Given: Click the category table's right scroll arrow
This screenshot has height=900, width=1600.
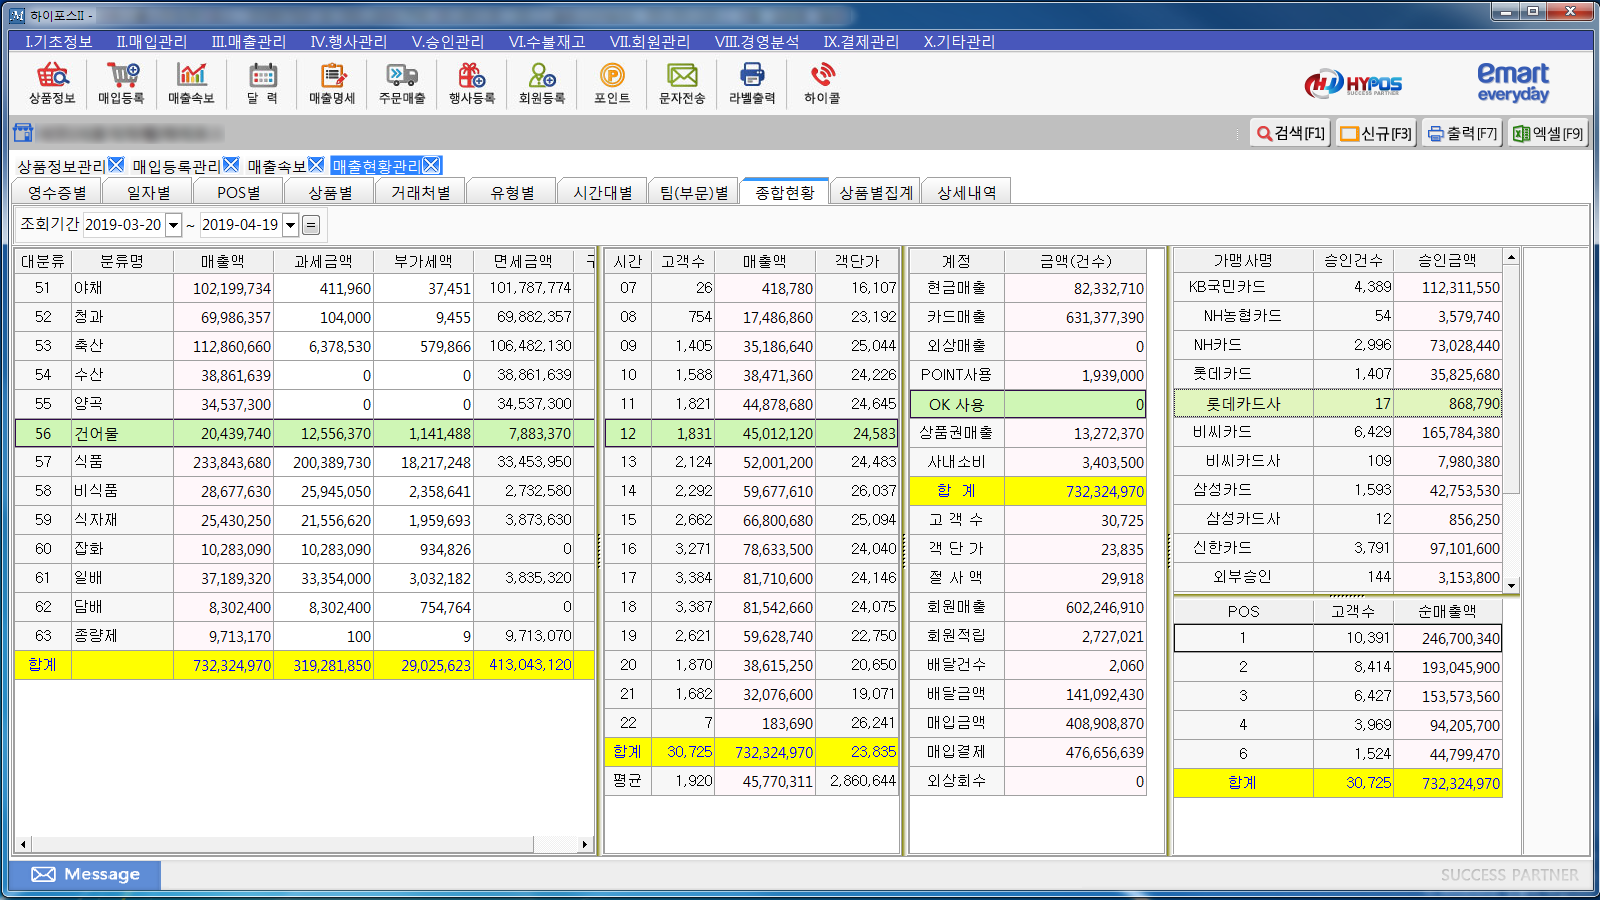Looking at the screenshot, I should click(585, 845).
